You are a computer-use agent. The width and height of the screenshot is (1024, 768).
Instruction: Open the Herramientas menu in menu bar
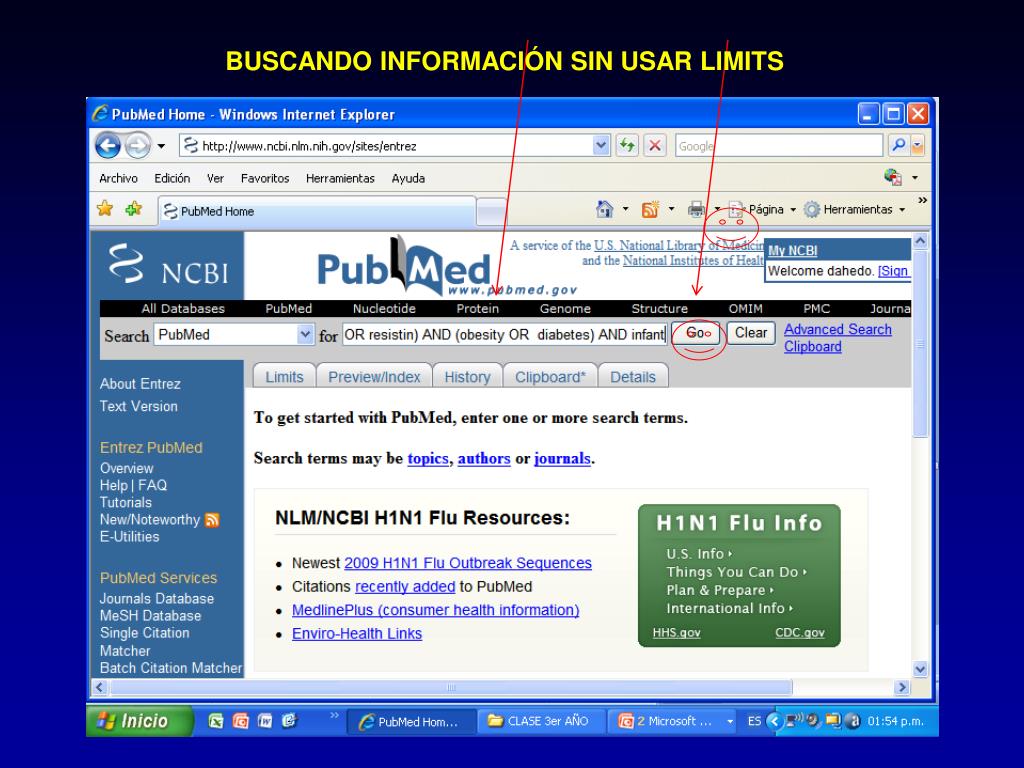coord(340,178)
